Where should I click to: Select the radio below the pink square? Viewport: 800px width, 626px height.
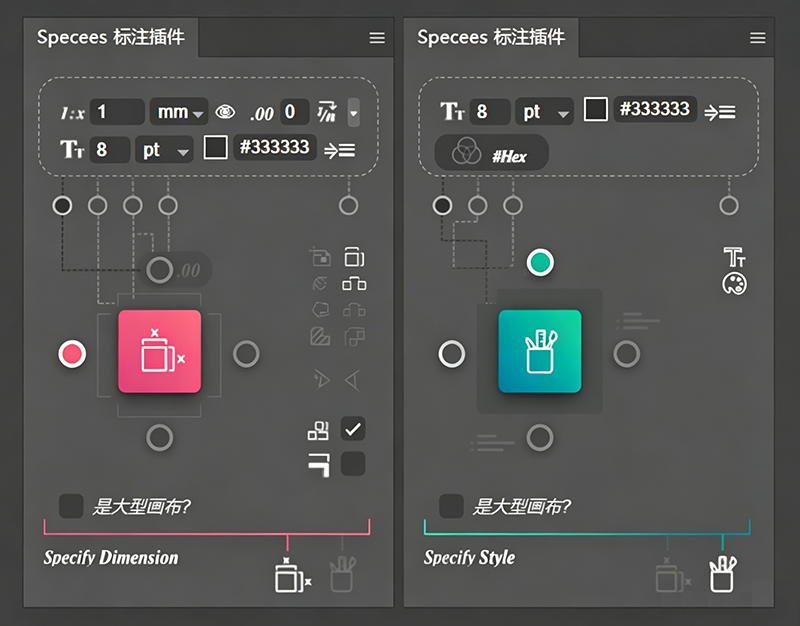coord(160,438)
